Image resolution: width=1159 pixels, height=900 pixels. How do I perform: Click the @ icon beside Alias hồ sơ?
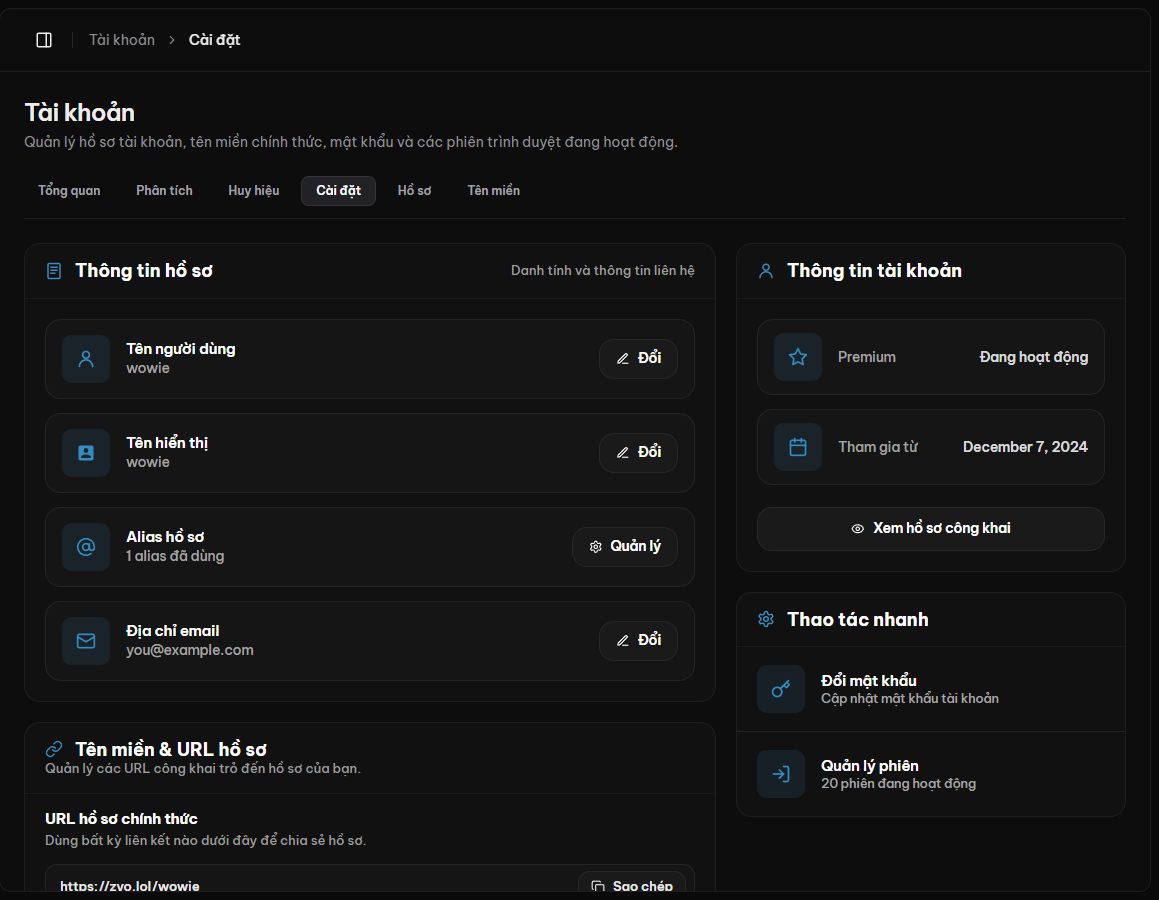pos(86,547)
